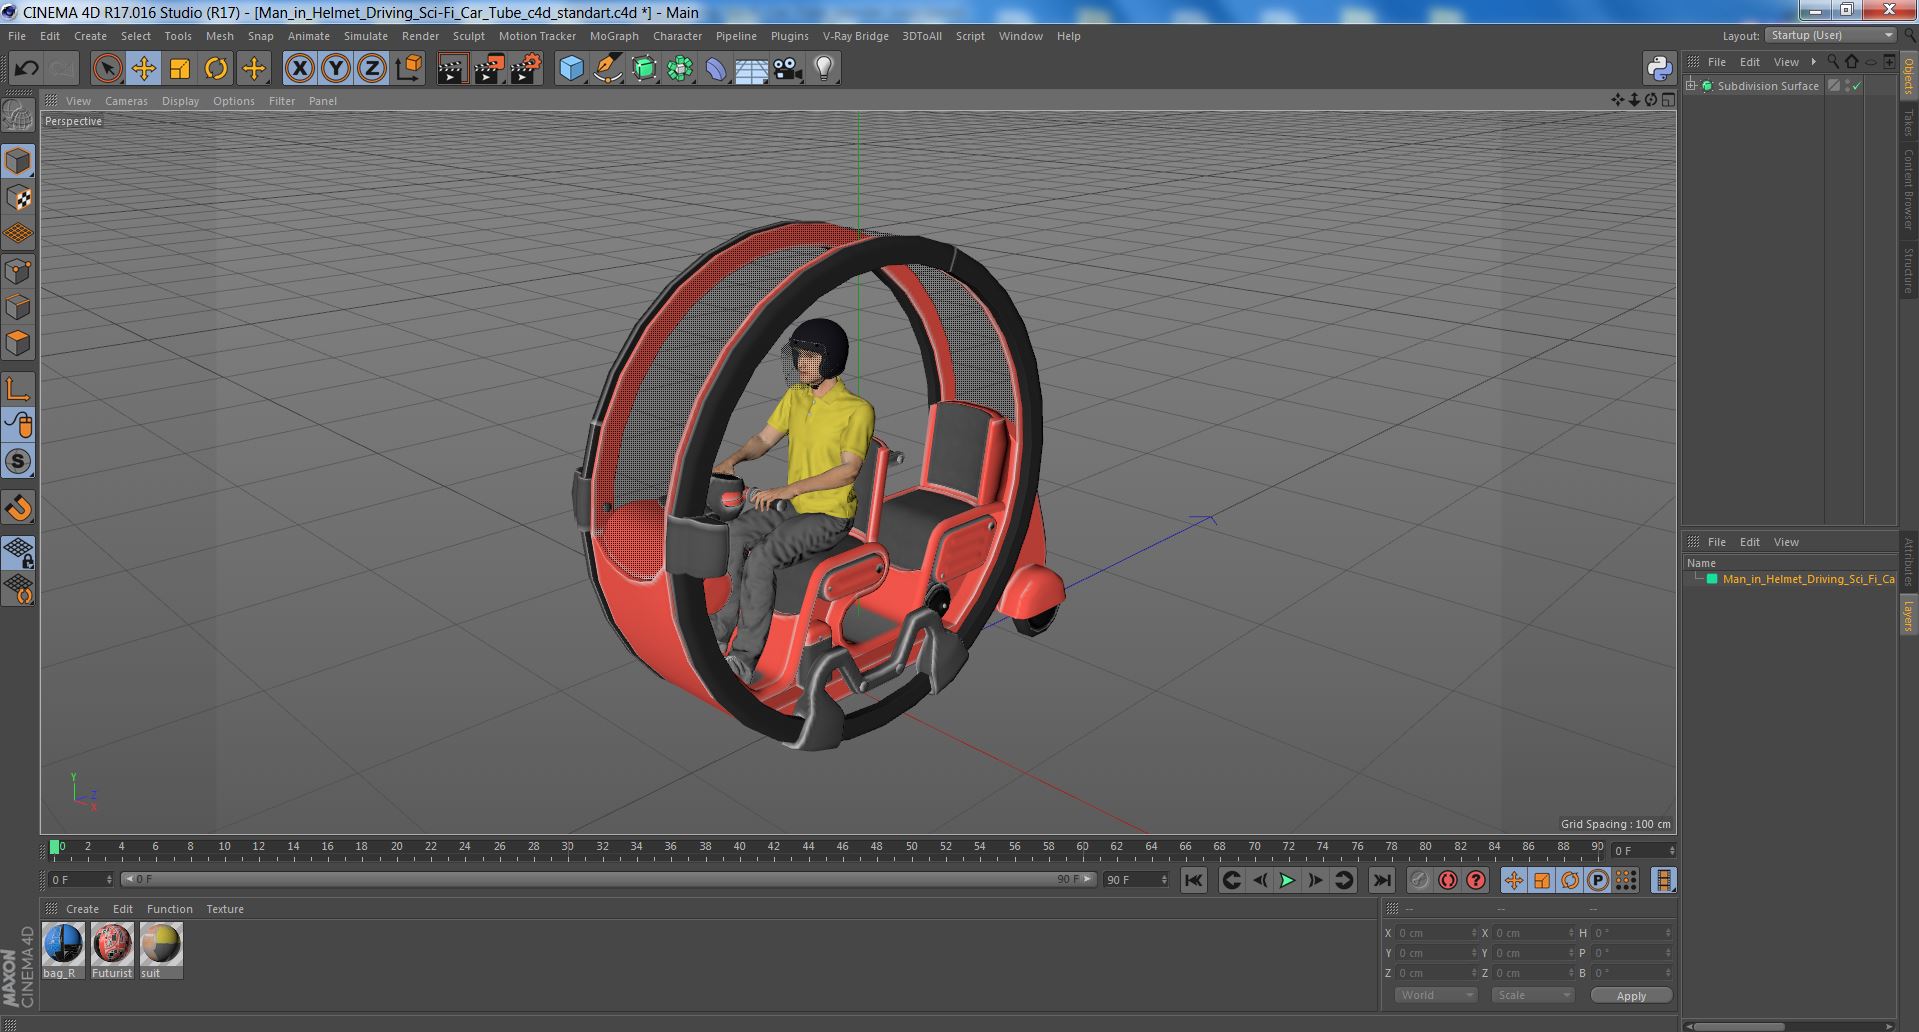Toggle Subdivision Surface enabled checkmark
Viewport: 1919px width, 1032px height.
pos(1857,86)
